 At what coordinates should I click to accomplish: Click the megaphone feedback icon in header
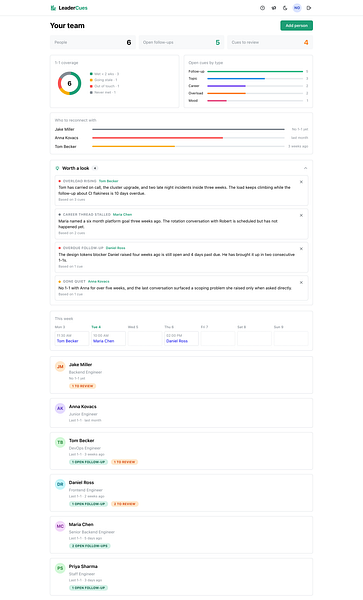[274, 8]
